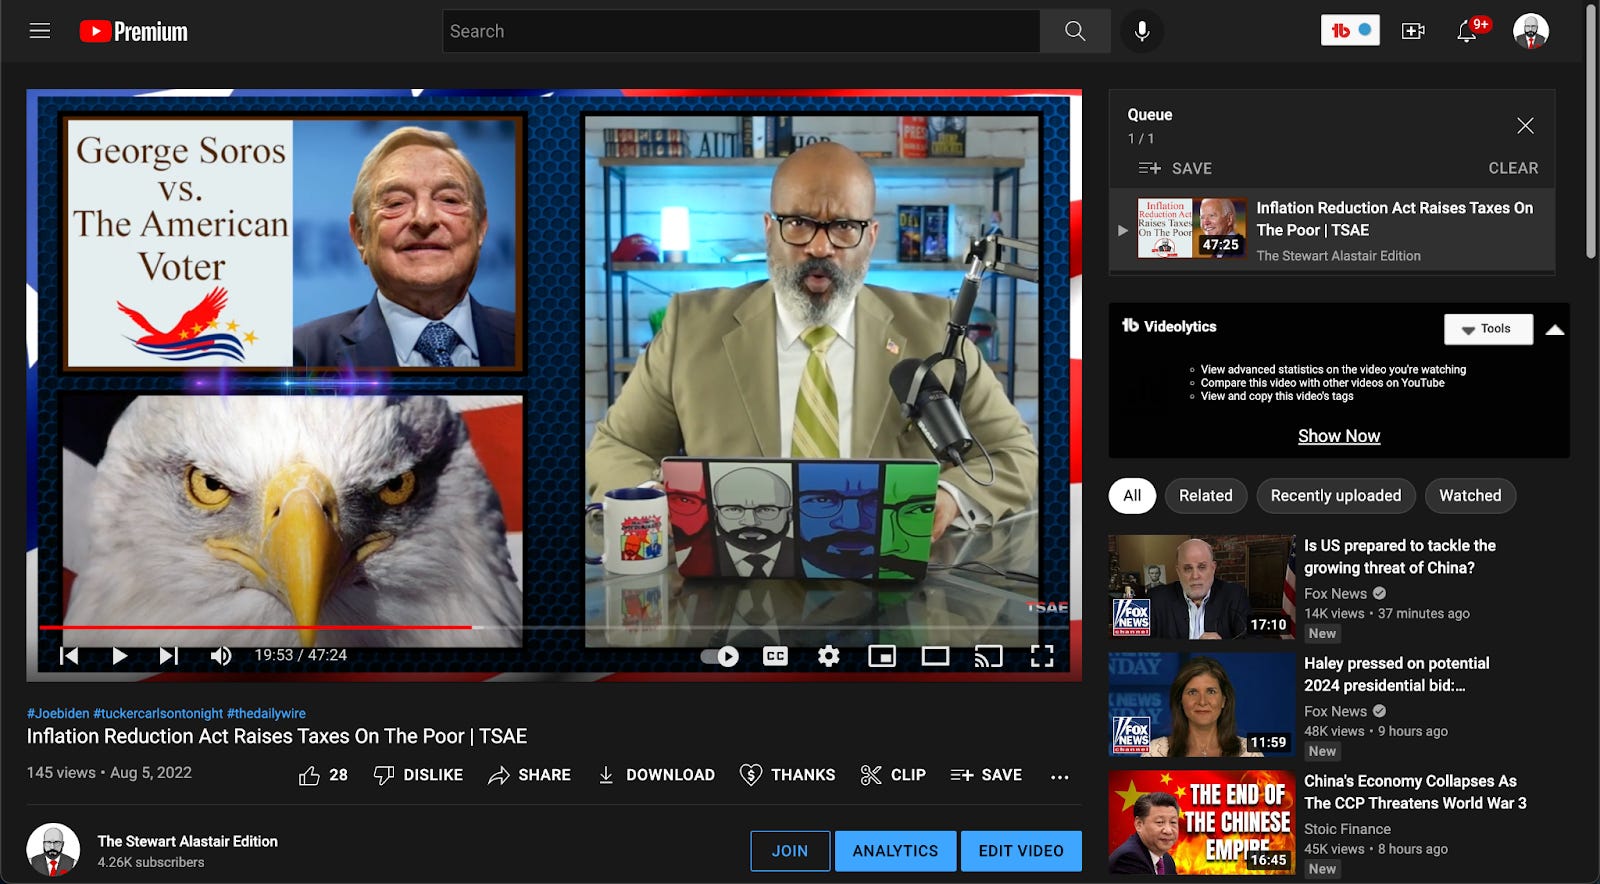Open Stoic Finance channel name

point(1347,829)
